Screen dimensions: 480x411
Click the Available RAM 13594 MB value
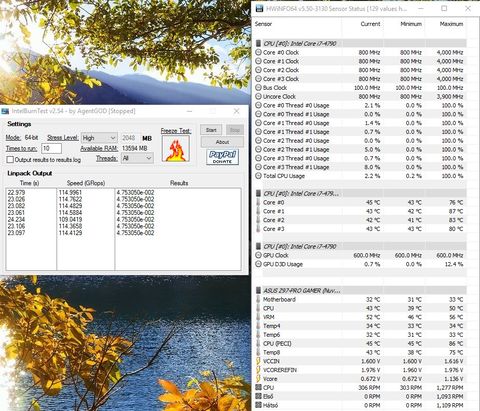[135, 148]
